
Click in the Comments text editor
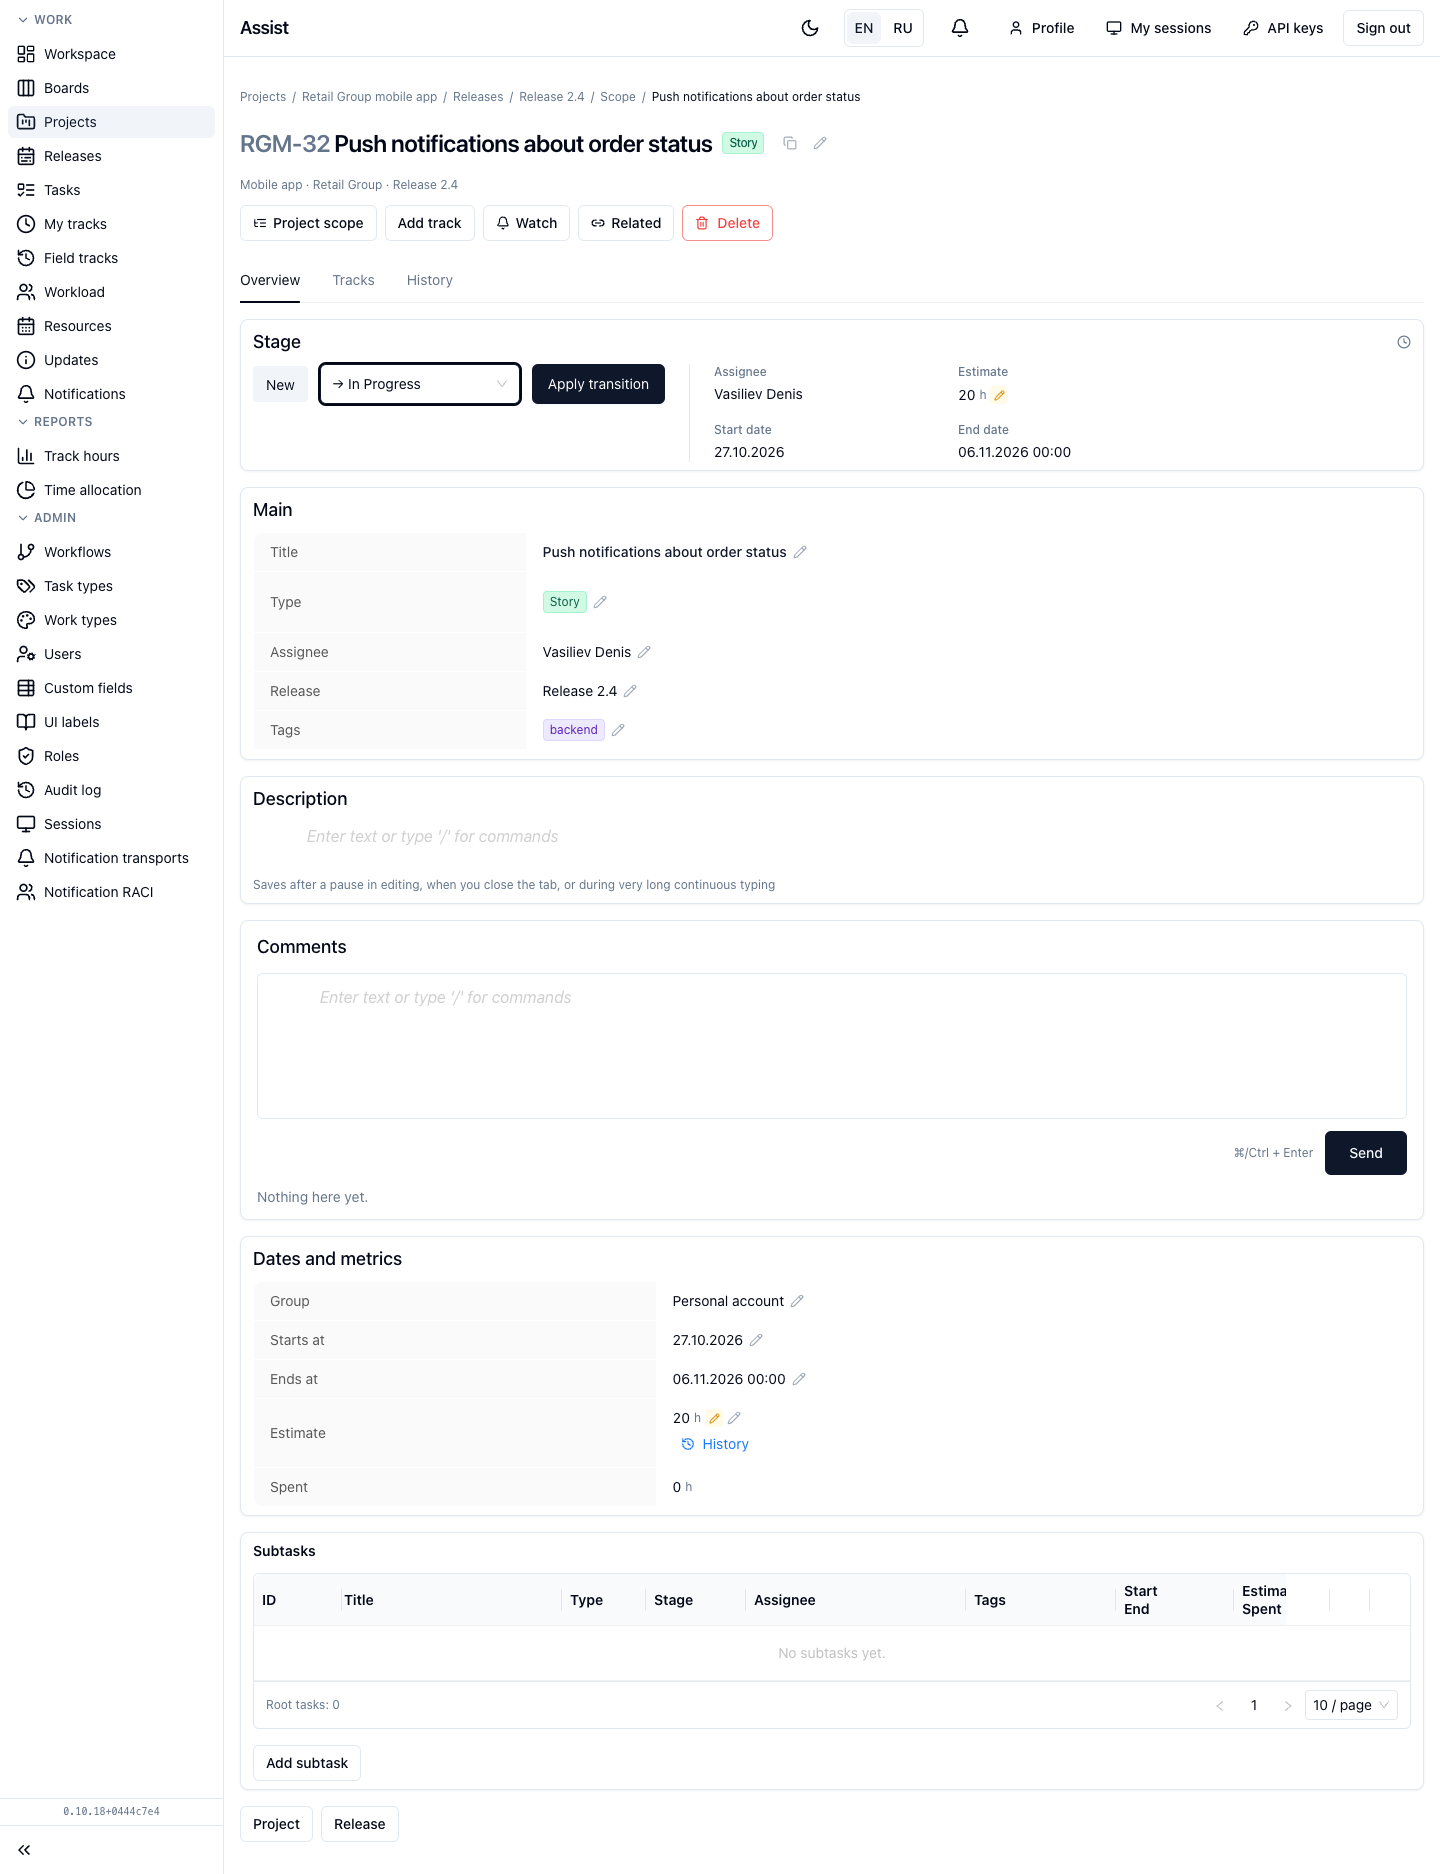coord(832,1046)
